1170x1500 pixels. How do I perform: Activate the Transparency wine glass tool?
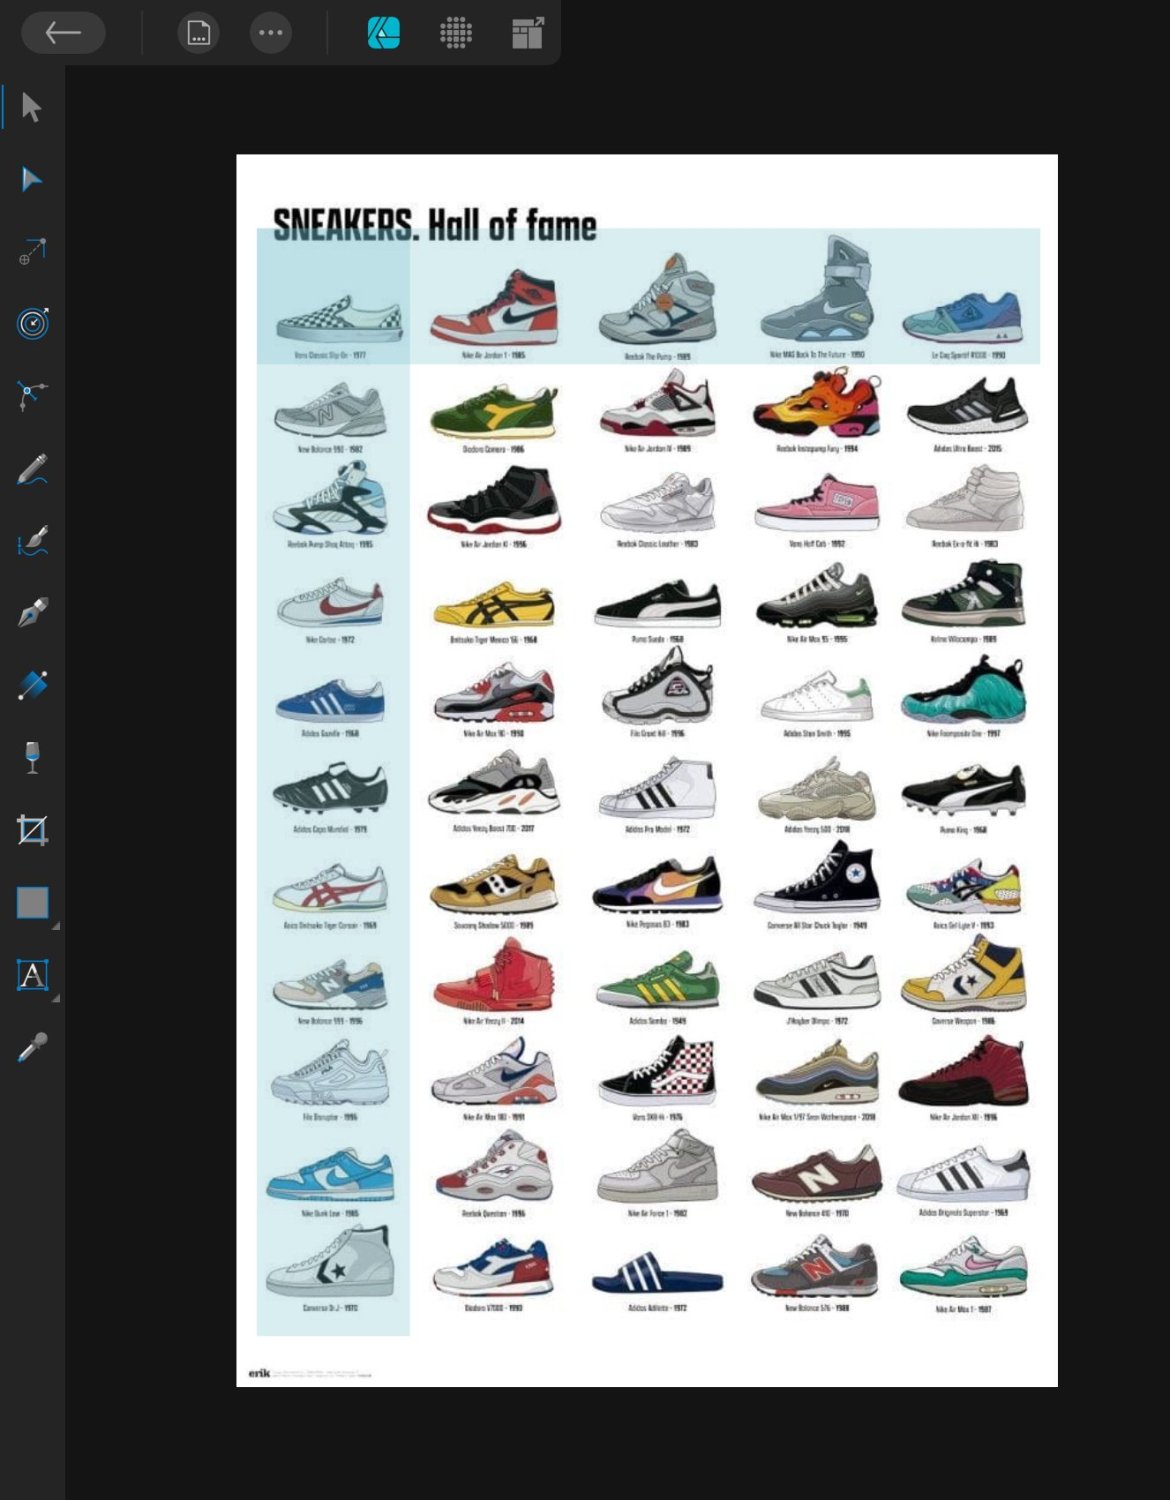click(32, 757)
